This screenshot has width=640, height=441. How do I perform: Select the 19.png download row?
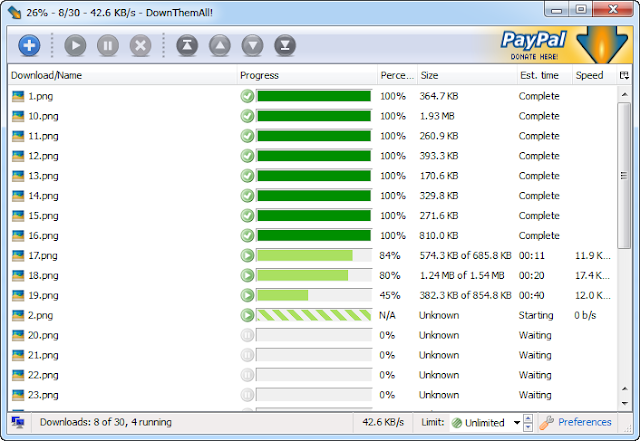click(x=311, y=295)
